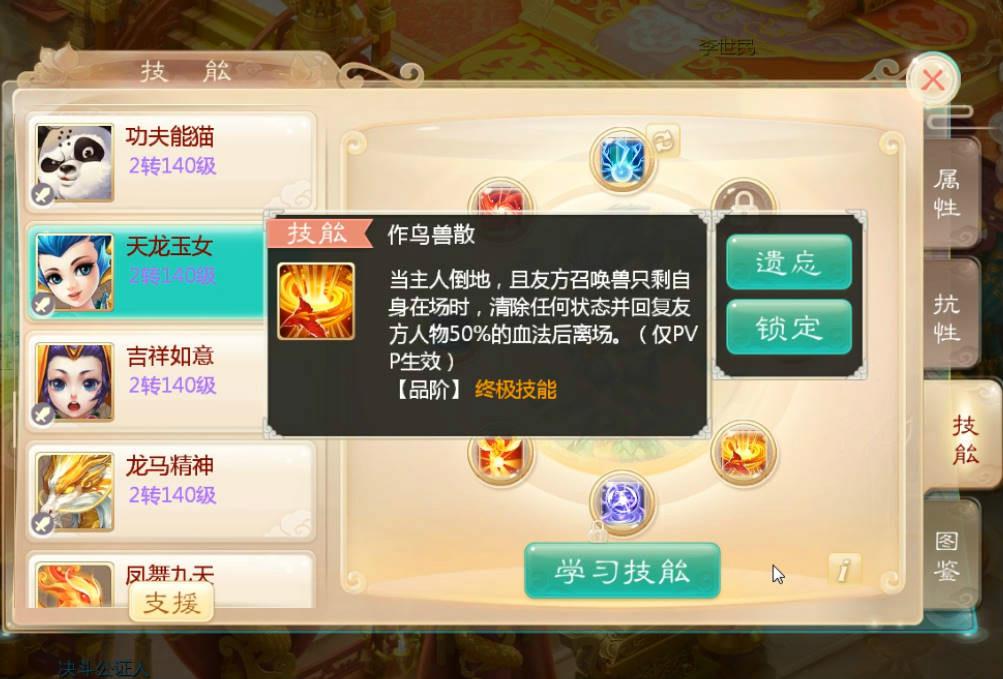Click the 锁定 lock button

(789, 328)
